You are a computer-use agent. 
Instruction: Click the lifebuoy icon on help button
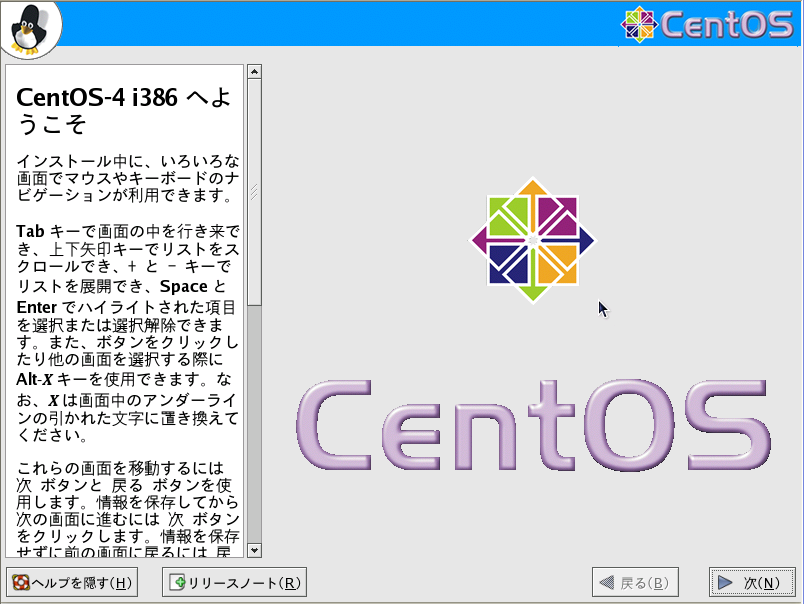pyautogui.click(x=21, y=582)
